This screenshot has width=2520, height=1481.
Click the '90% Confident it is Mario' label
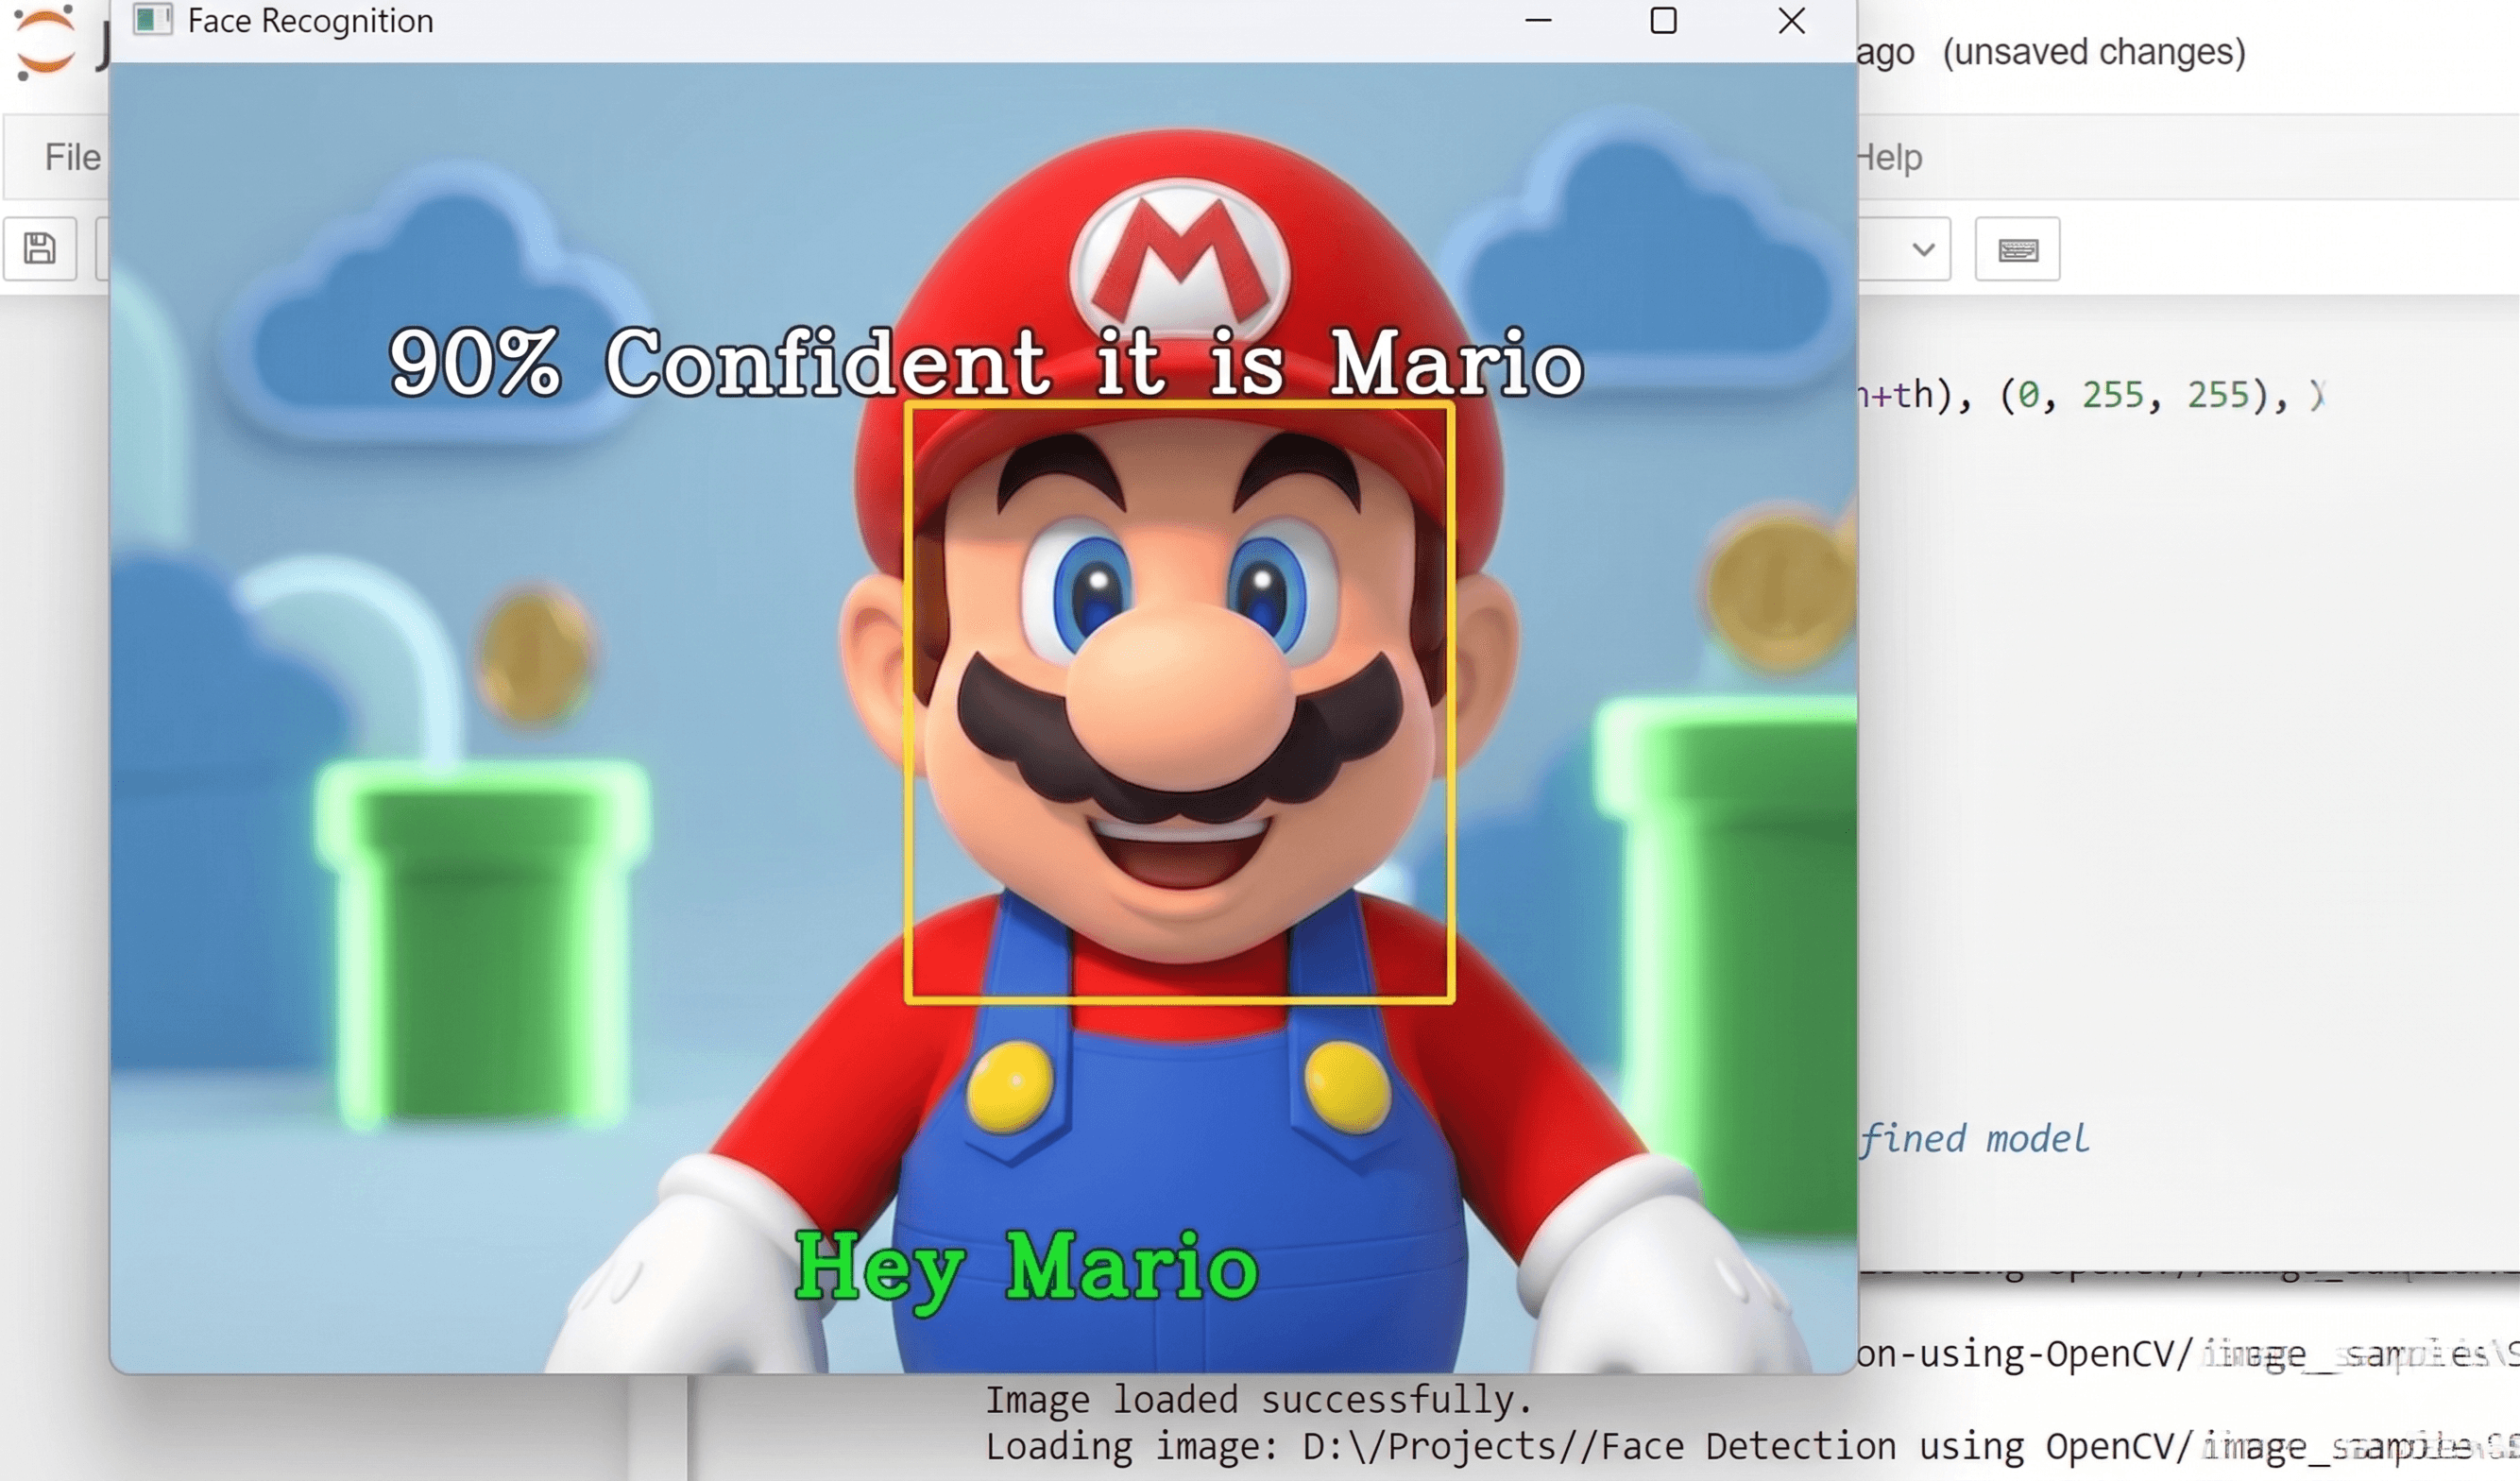(986, 362)
